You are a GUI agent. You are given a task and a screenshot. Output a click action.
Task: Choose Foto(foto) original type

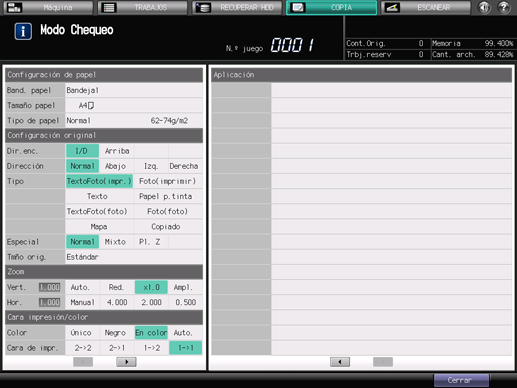[x=168, y=211]
